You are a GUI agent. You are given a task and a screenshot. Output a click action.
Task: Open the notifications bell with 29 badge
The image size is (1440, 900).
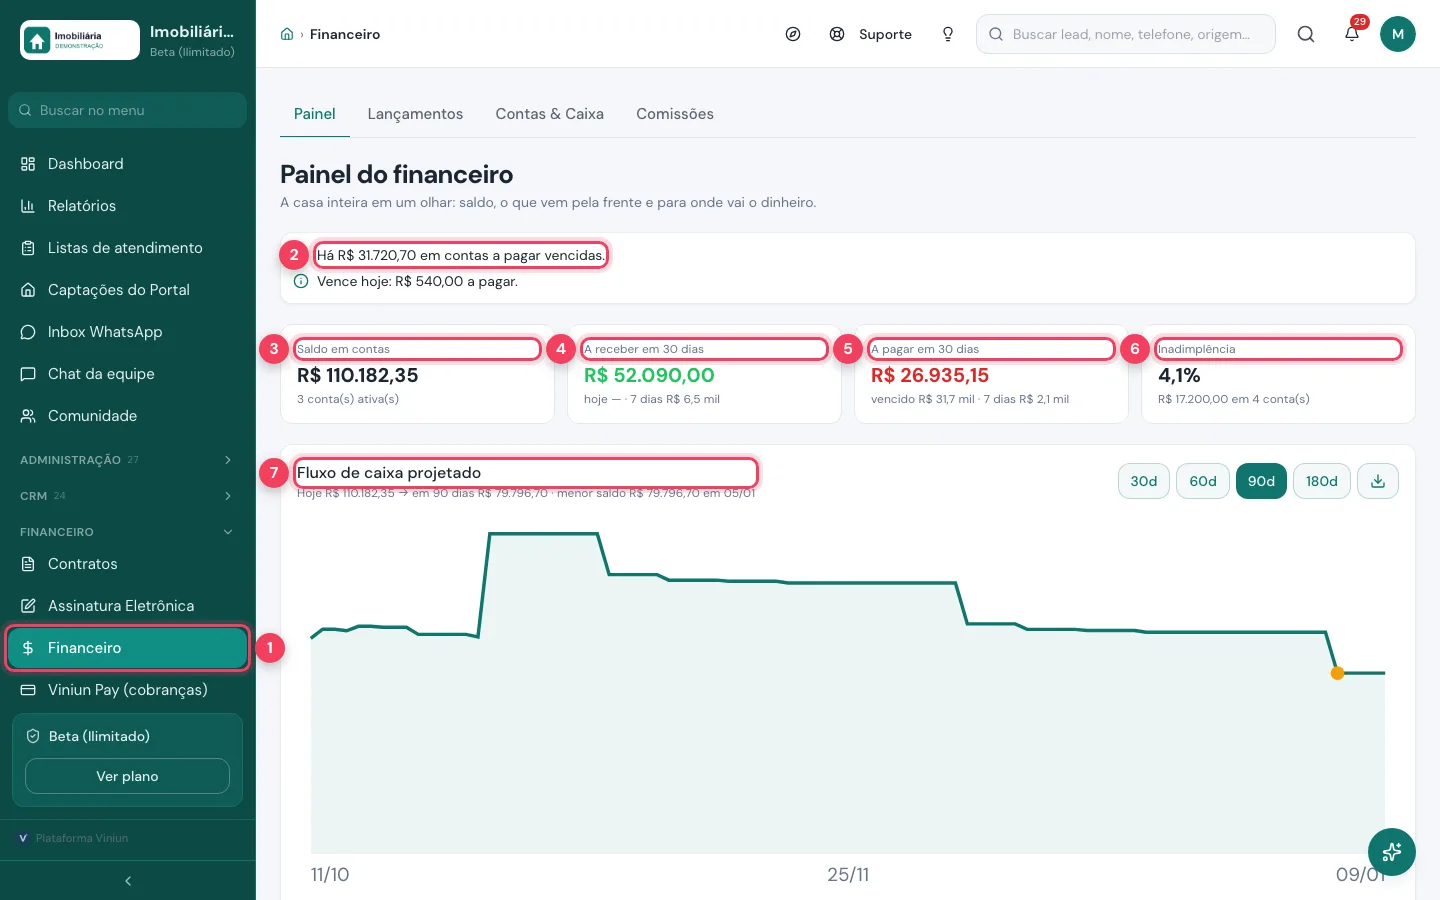click(x=1352, y=34)
